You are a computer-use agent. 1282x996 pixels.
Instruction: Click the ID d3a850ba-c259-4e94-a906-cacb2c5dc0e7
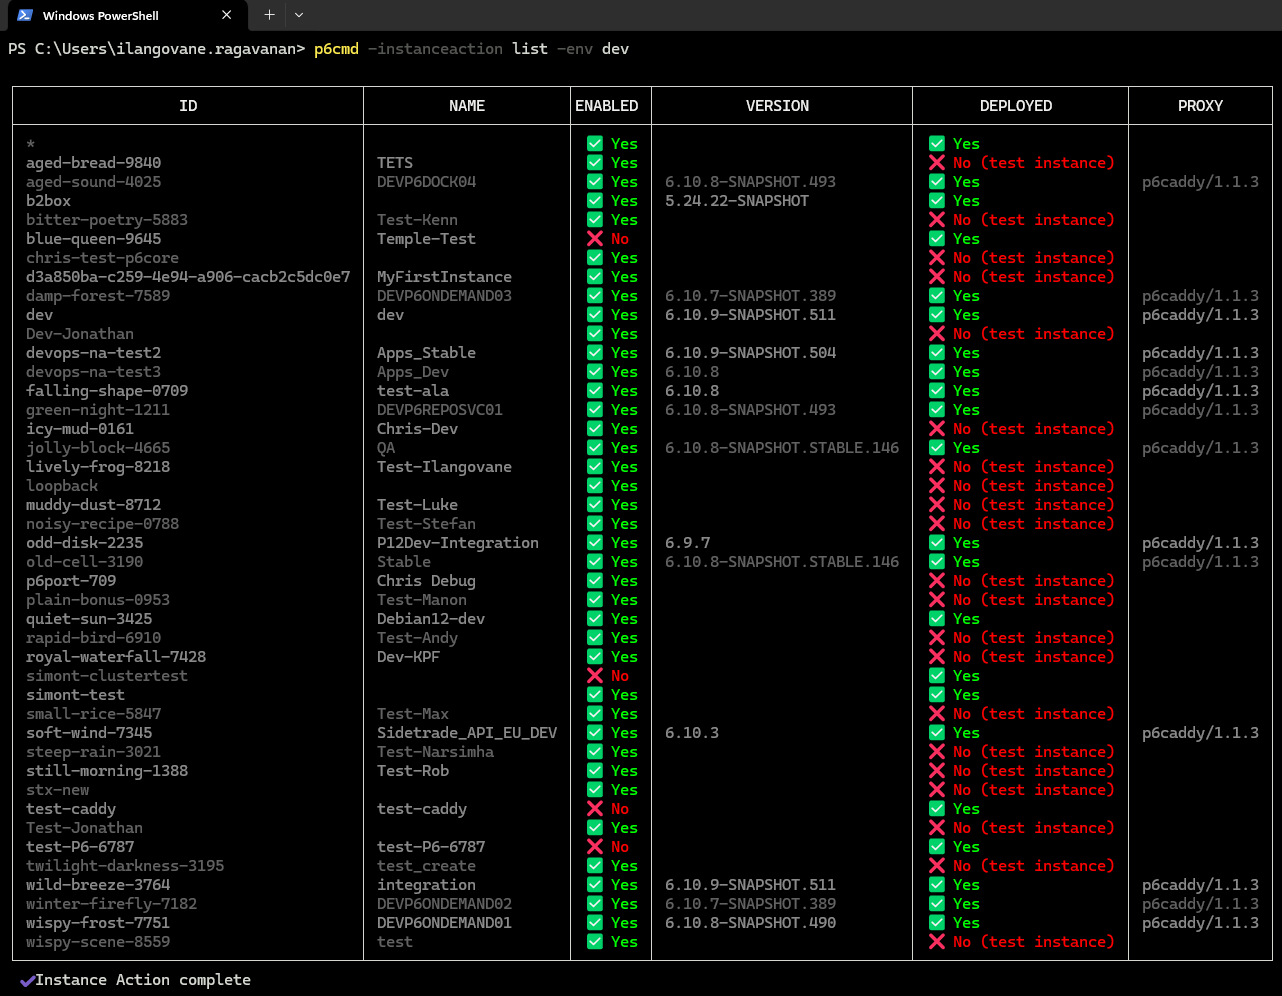tap(188, 277)
